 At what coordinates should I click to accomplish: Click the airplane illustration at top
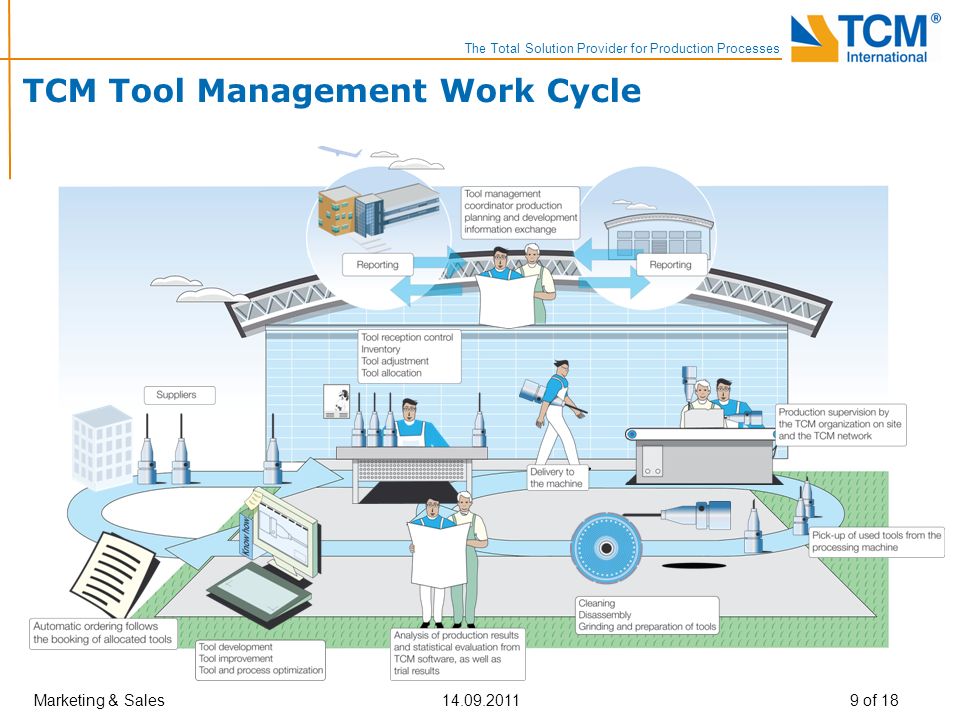tap(340, 151)
